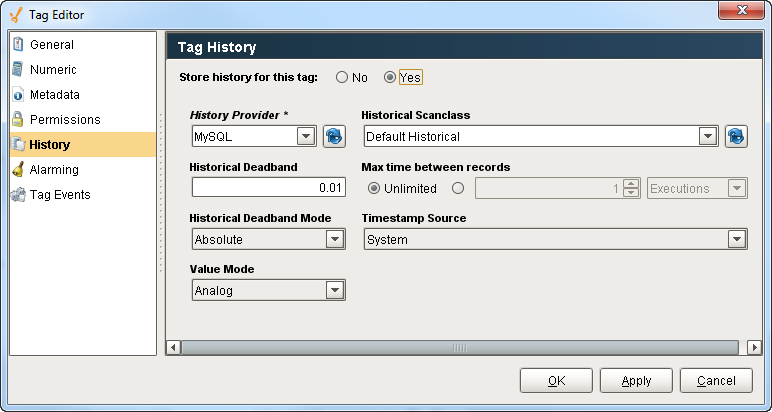Click the Numeric calculator icon

[18, 70]
